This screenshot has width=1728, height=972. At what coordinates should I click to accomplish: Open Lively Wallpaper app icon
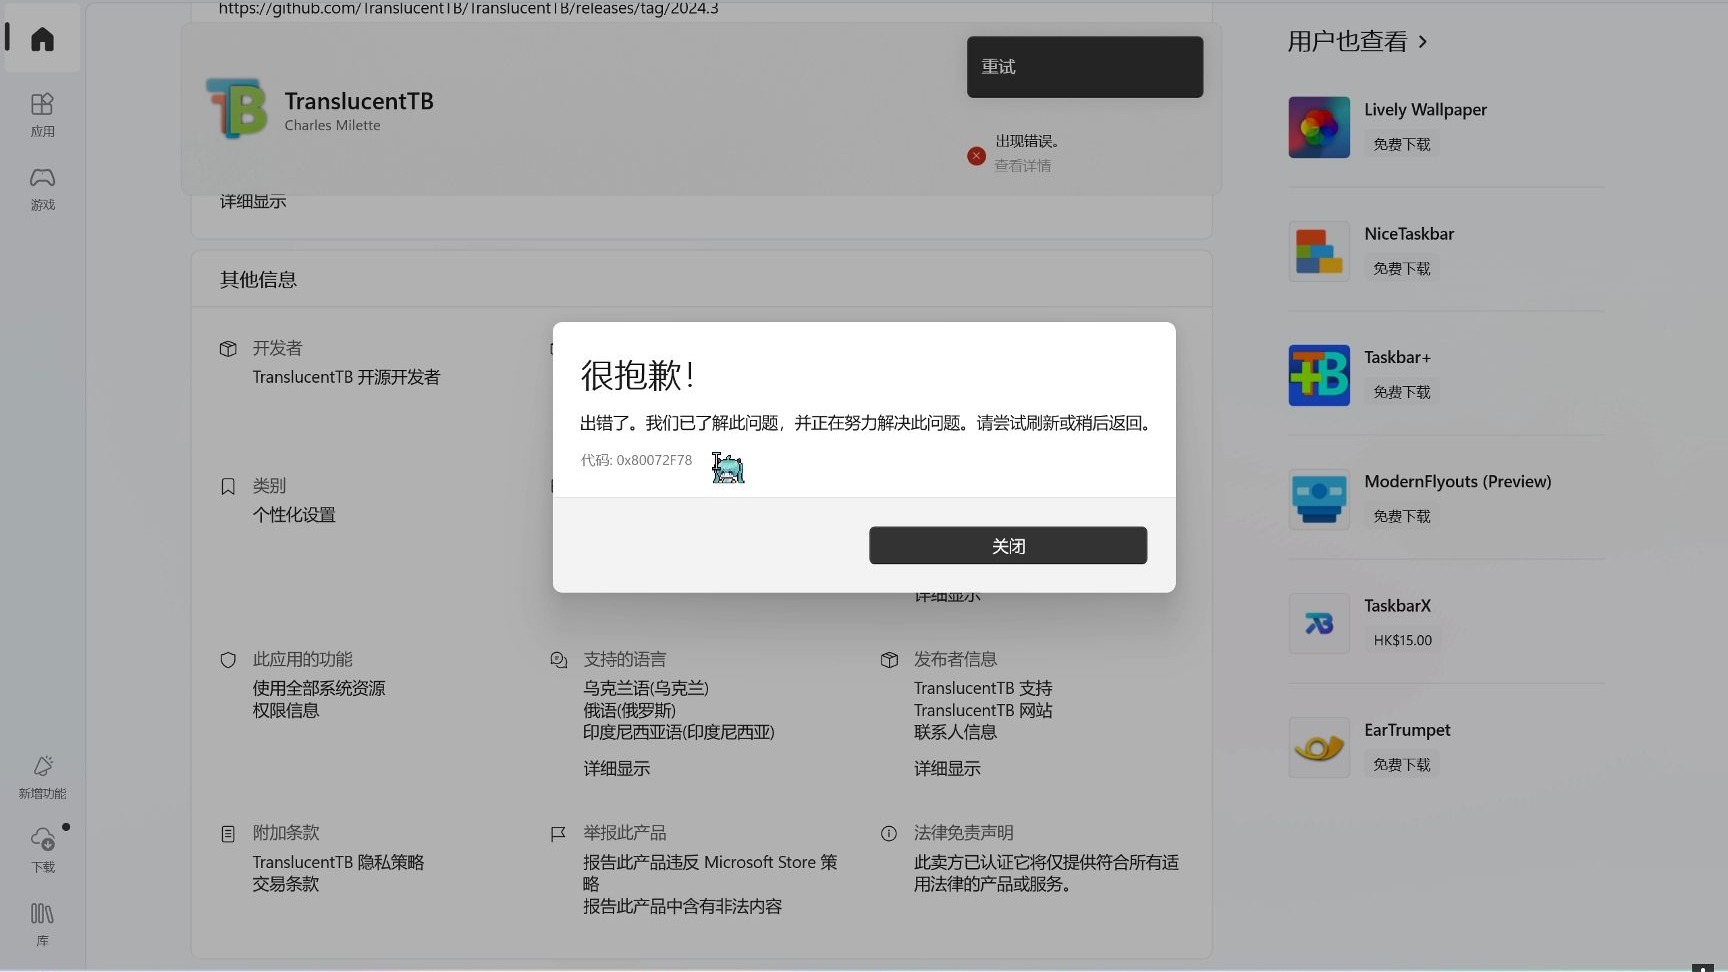click(1319, 127)
